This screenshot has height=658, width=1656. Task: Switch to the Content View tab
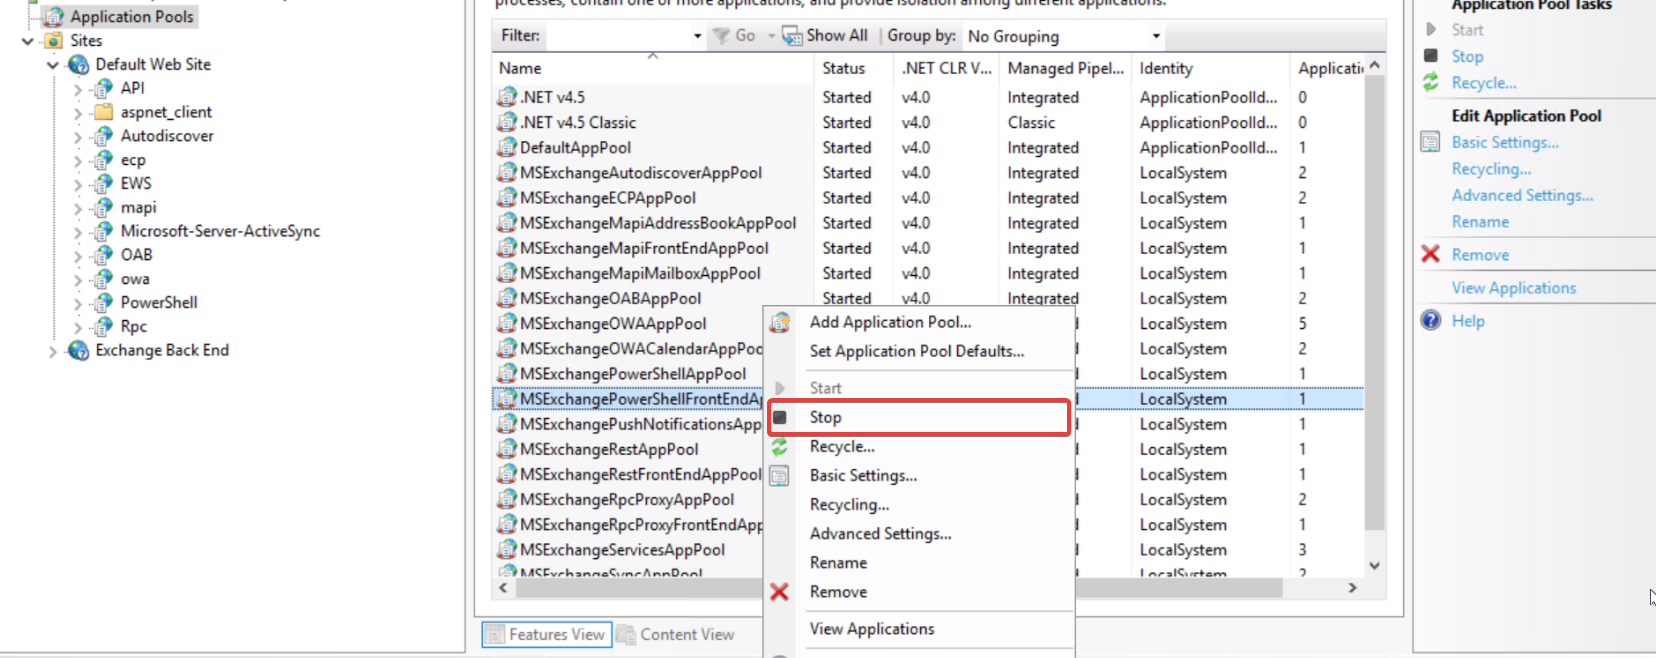coord(677,635)
